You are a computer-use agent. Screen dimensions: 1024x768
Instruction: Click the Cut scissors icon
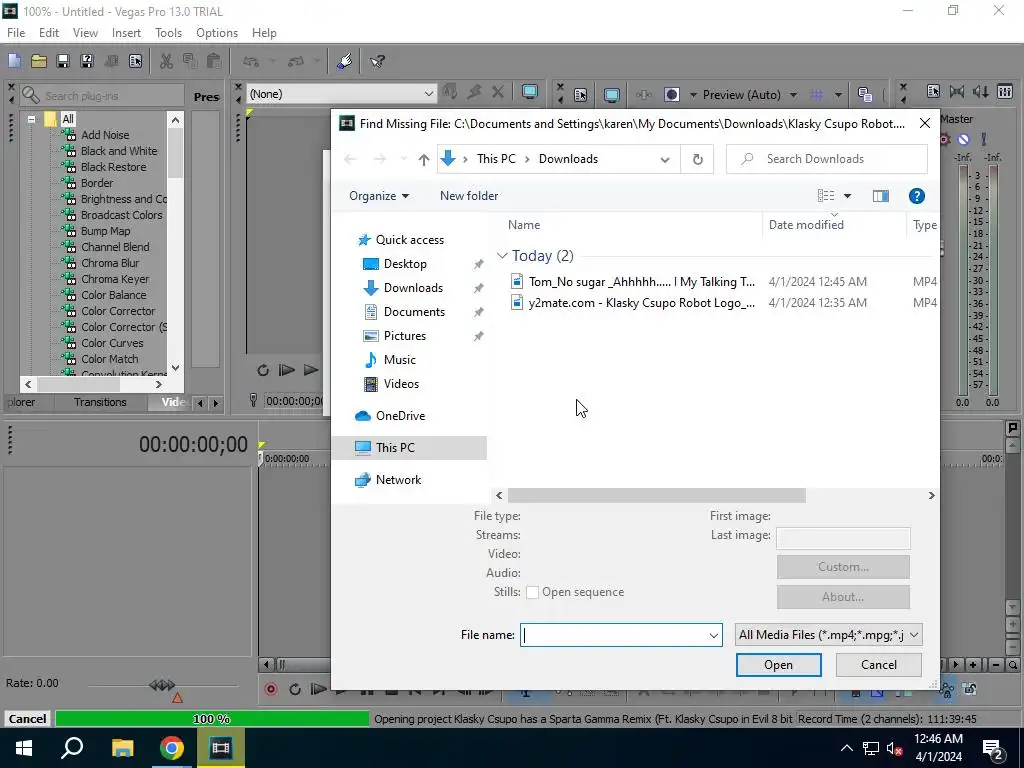[167, 61]
